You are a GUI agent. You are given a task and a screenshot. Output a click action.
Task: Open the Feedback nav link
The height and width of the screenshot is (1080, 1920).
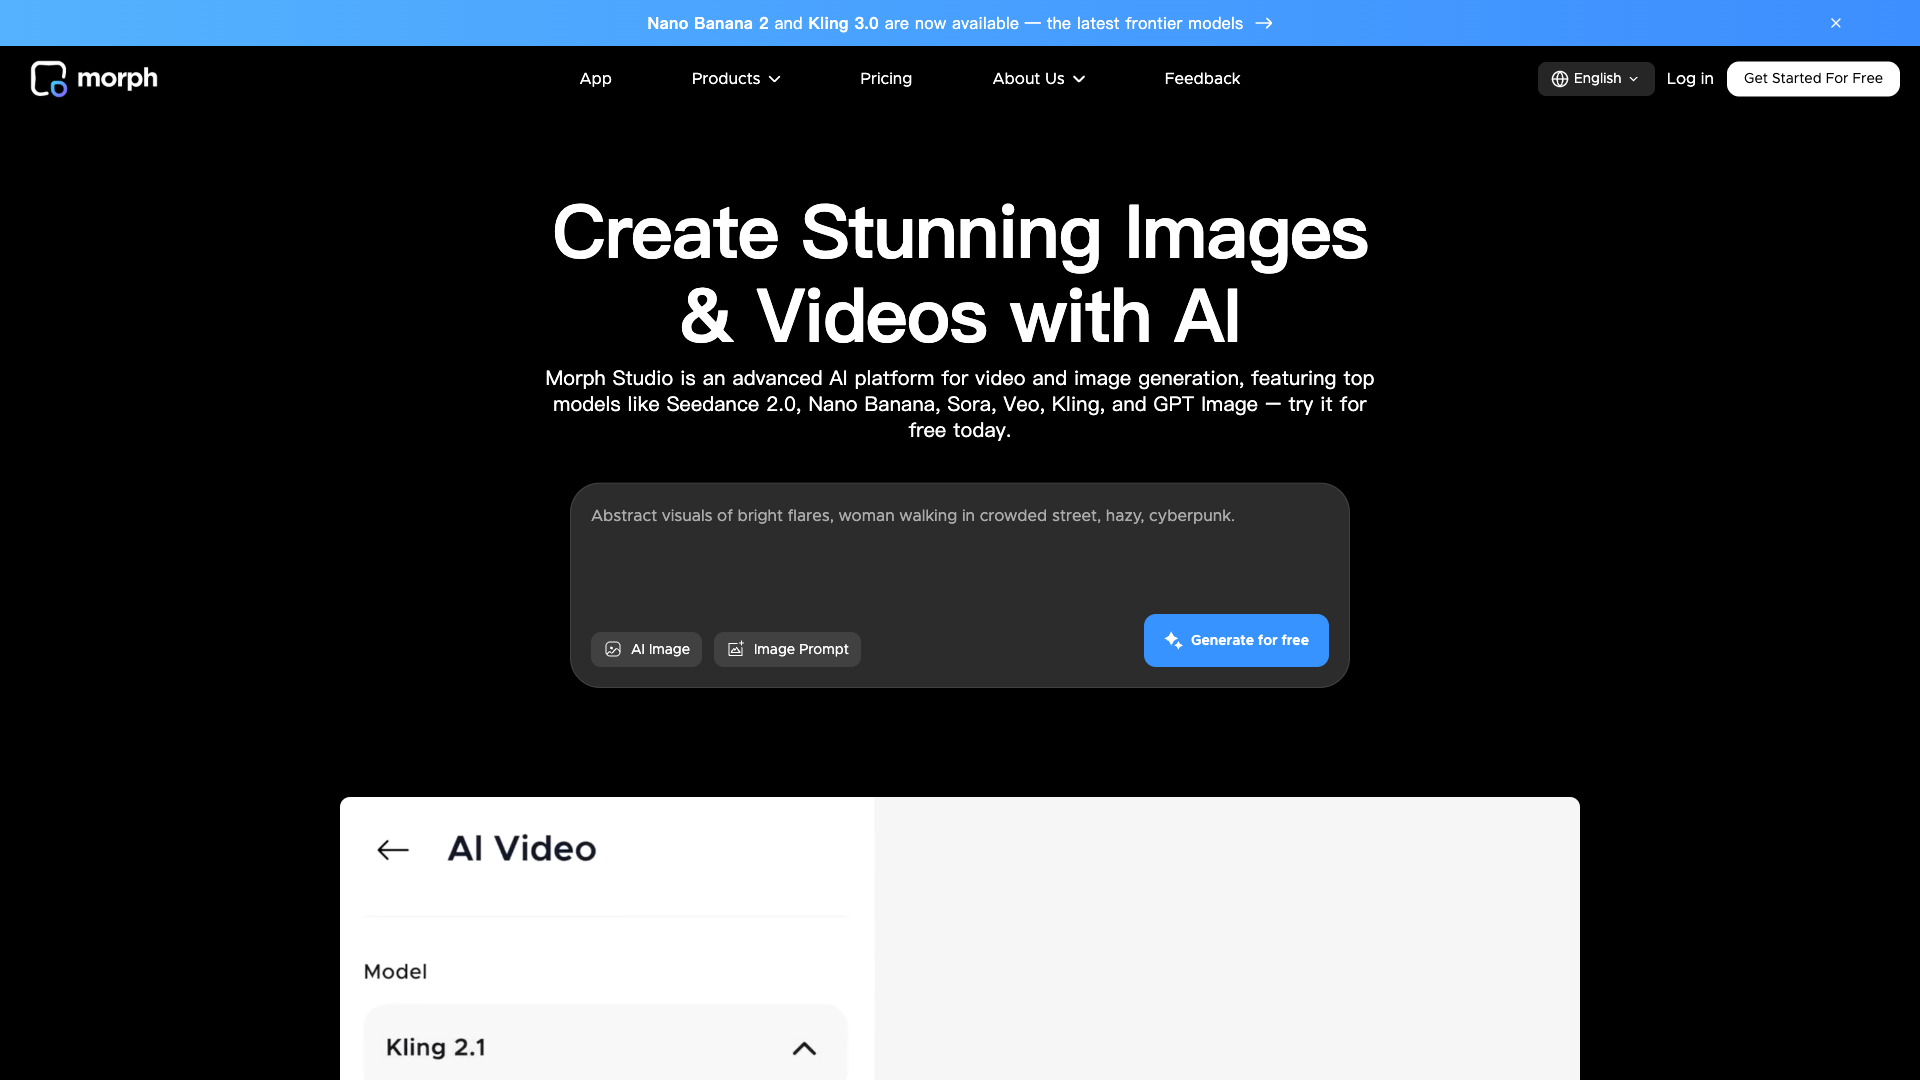[1201, 79]
